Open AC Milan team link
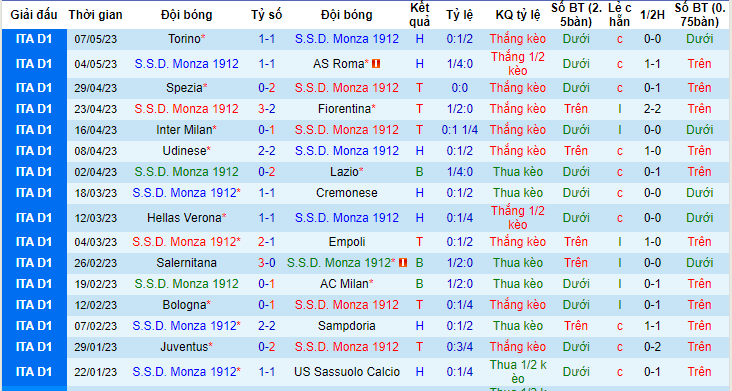This screenshot has height=391, width=732. coord(345,284)
